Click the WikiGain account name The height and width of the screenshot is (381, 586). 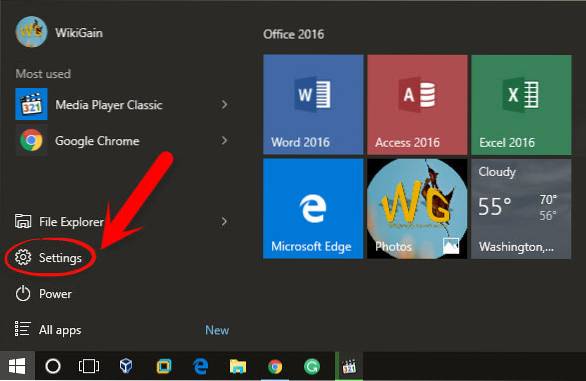pos(79,33)
